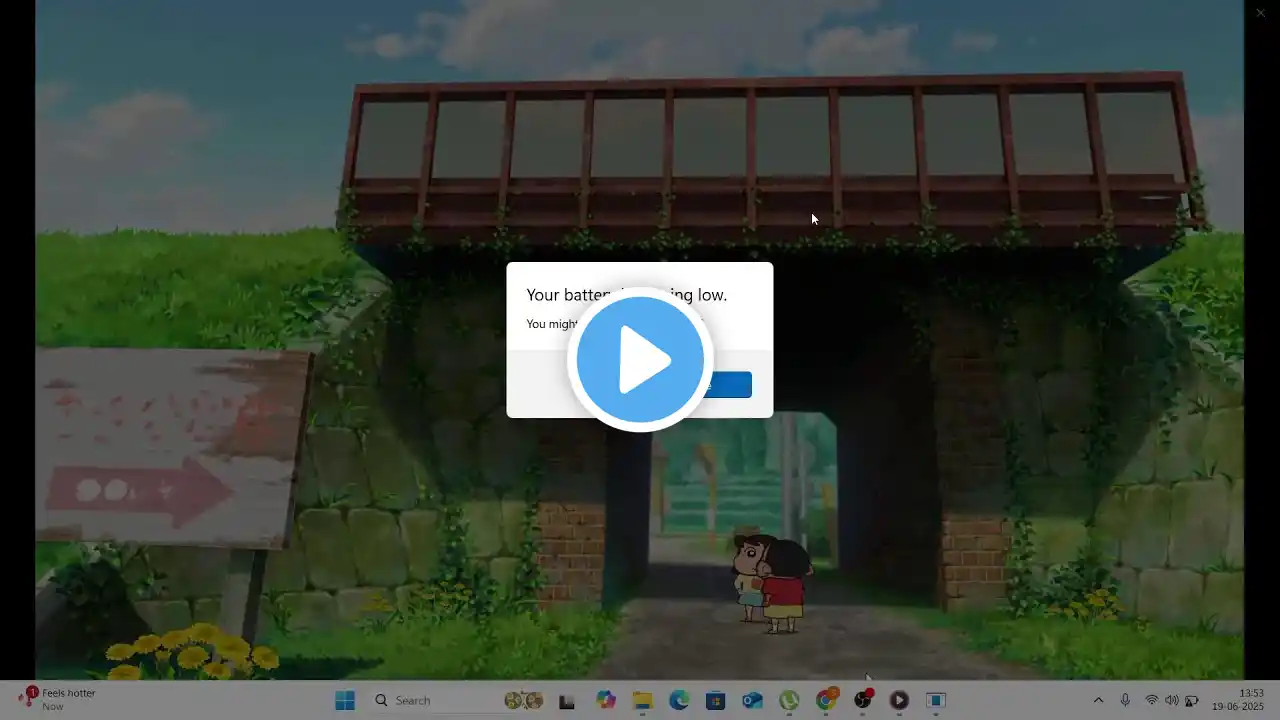Click the 'Your battery is running low' heading
This screenshot has width=1280, height=720.
coord(626,295)
